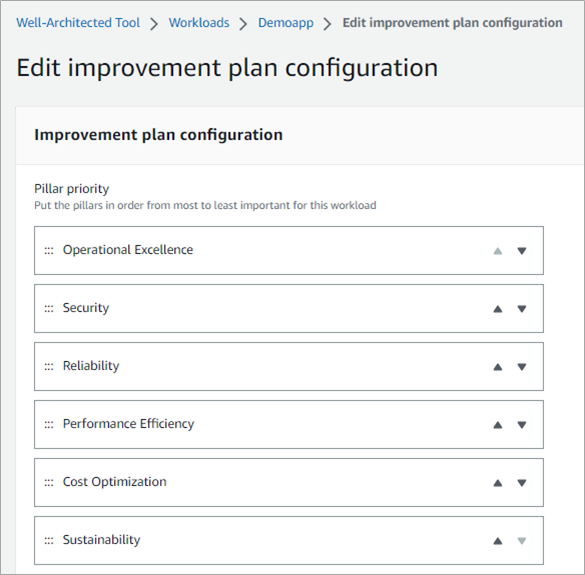Move Reliability pillar up one position
Image resolution: width=585 pixels, height=575 pixels.
498,367
